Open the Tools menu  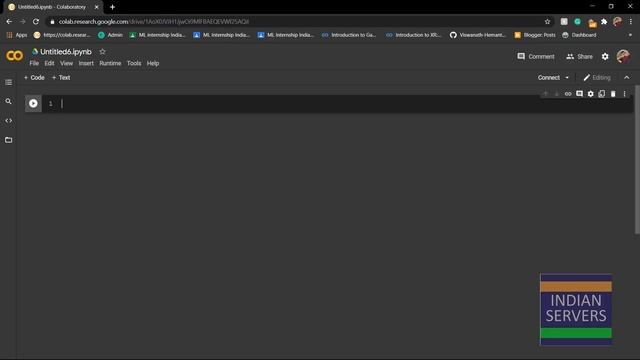point(134,63)
